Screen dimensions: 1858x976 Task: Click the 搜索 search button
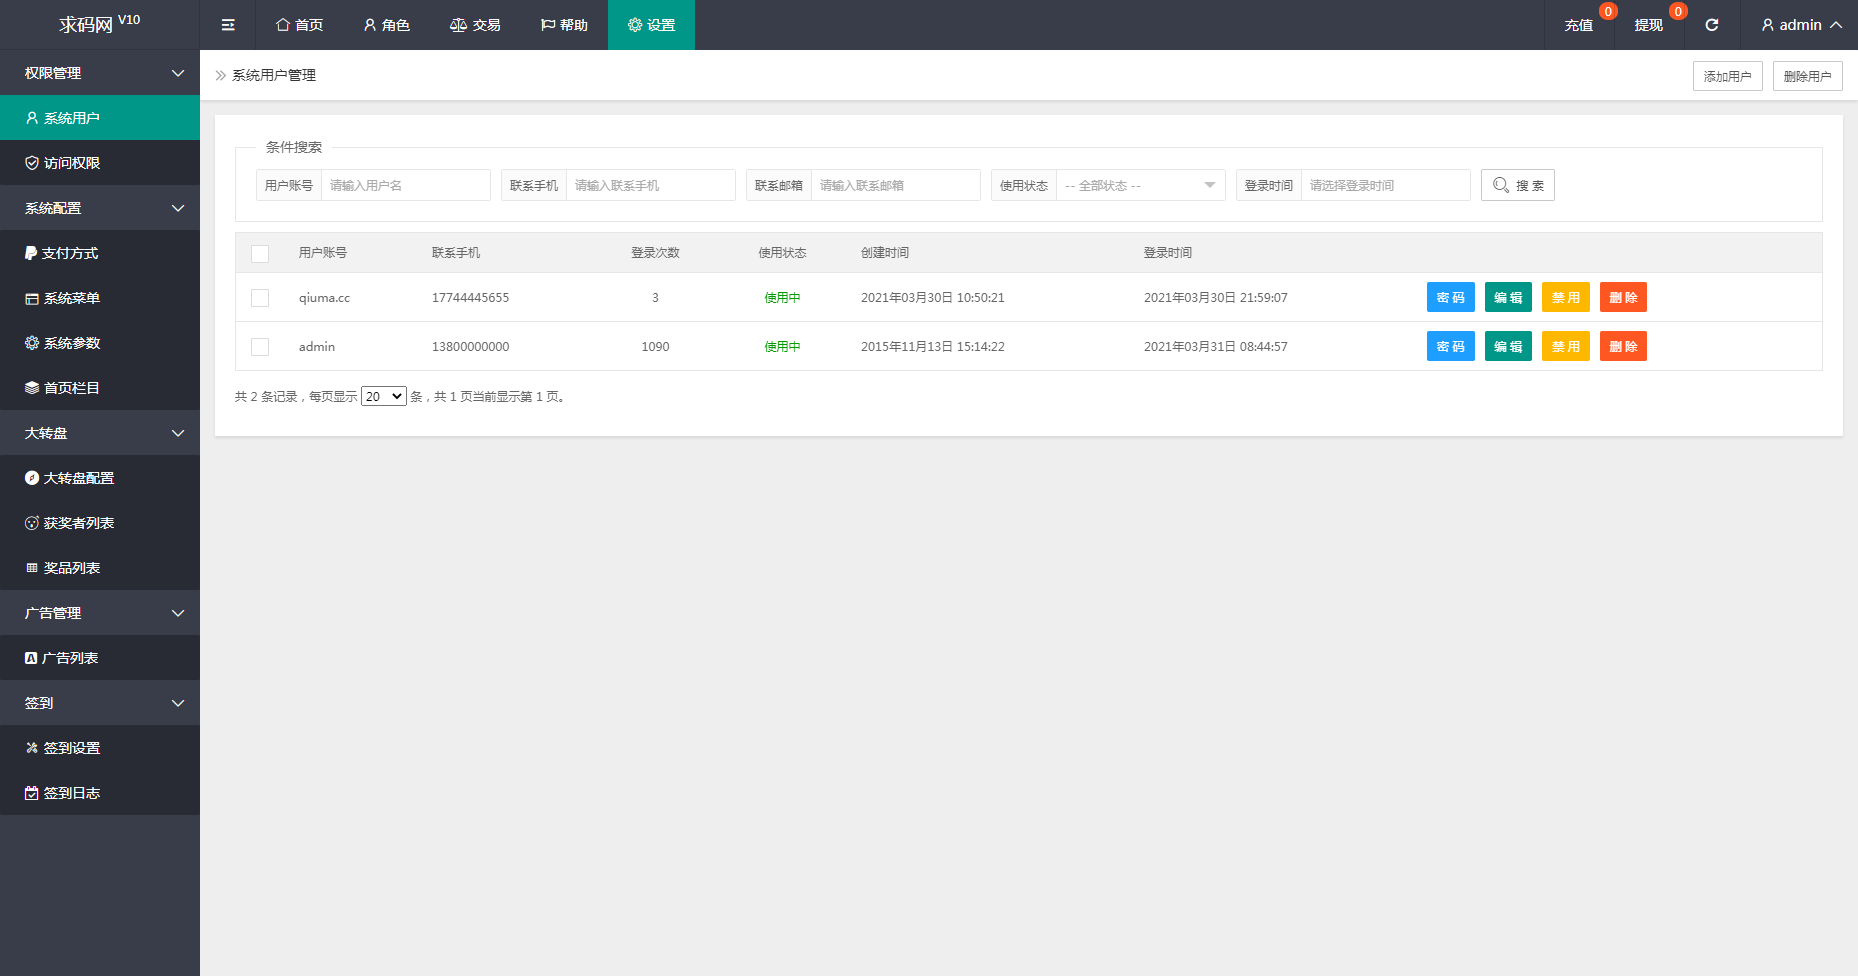1517,185
